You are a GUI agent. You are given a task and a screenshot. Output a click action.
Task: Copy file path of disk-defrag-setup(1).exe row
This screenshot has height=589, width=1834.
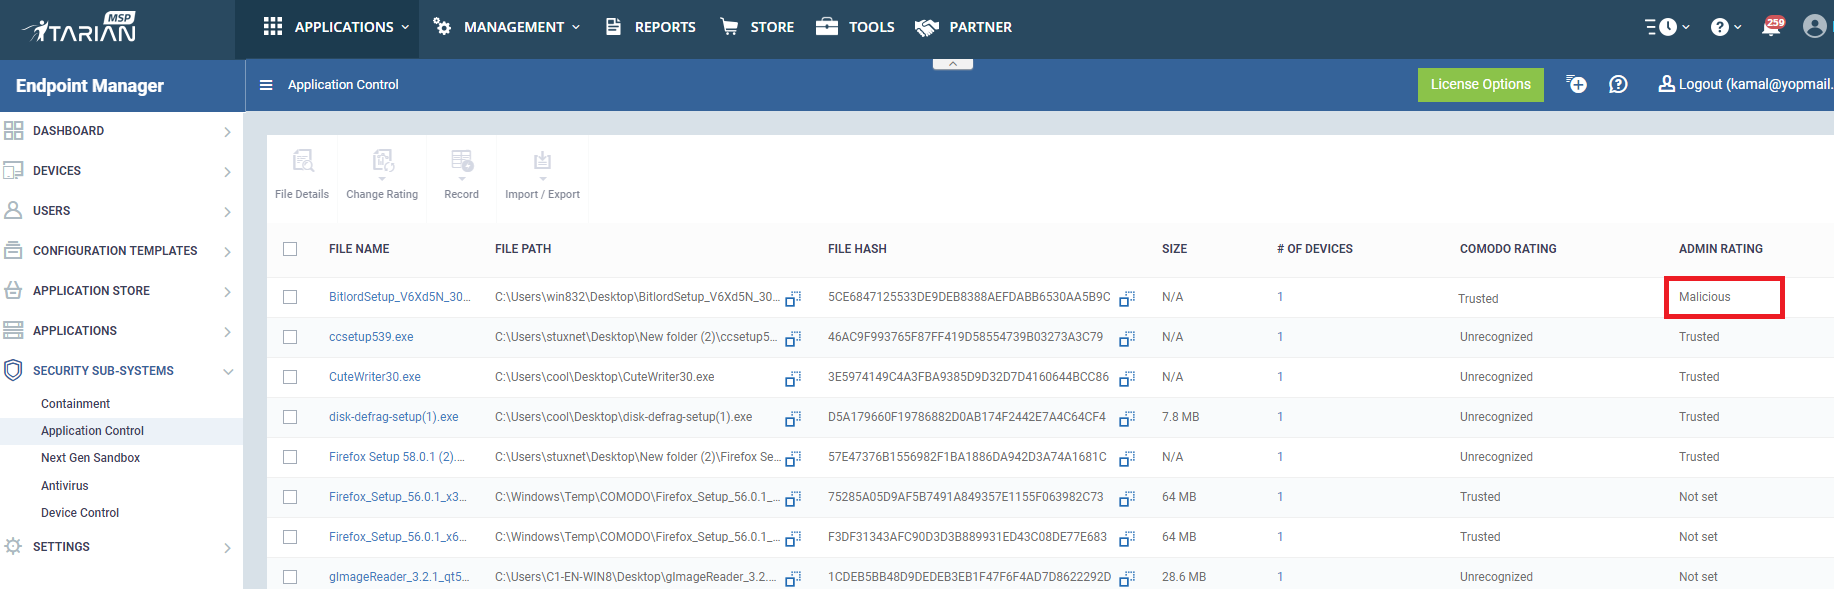793,418
